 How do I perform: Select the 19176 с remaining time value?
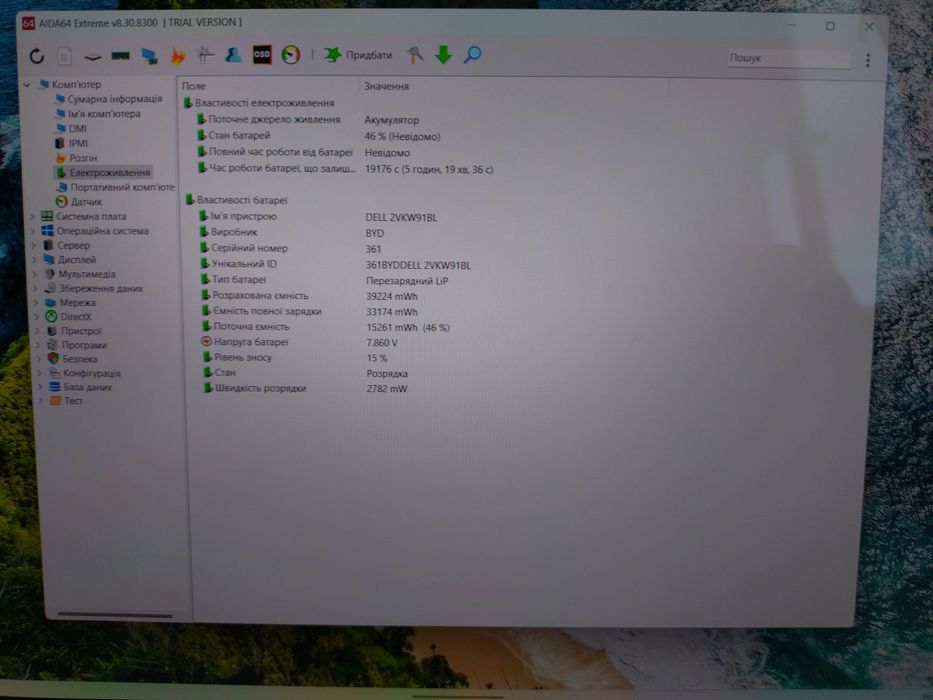point(428,170)
